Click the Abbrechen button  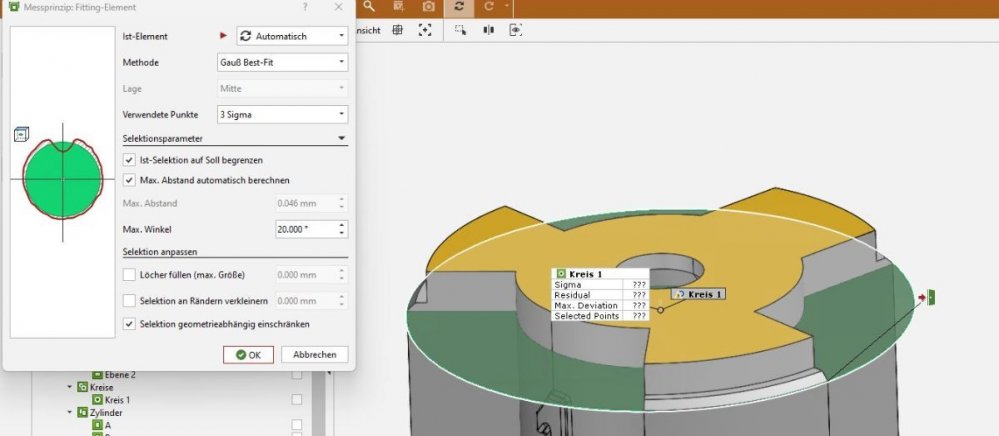[x=315, y=355]
